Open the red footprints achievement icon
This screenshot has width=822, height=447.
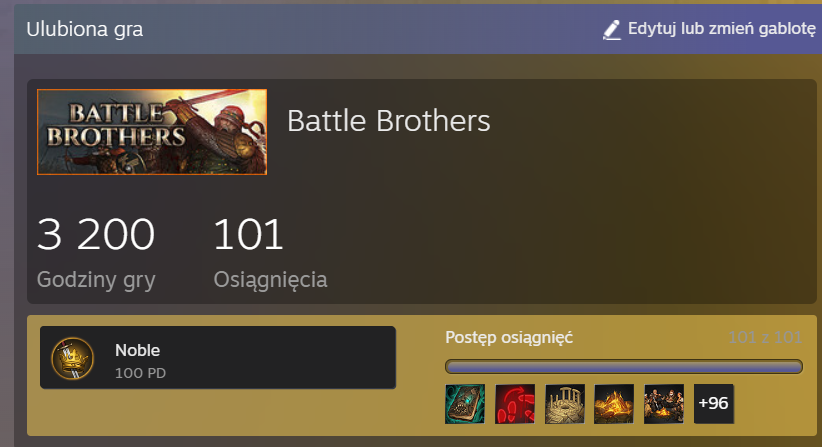coord(515,404)
